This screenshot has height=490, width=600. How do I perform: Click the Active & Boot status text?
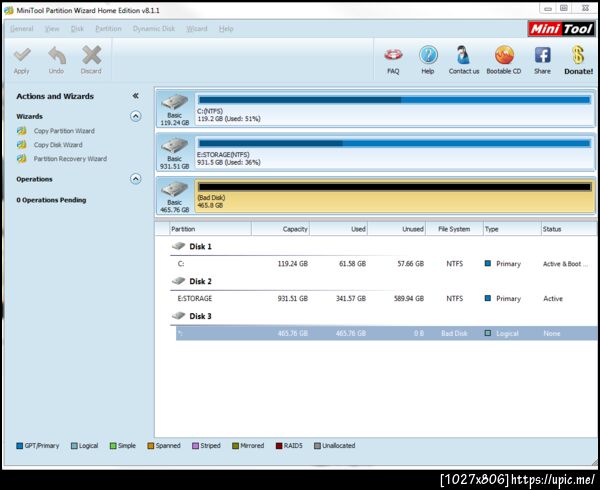tap(565, 264)
